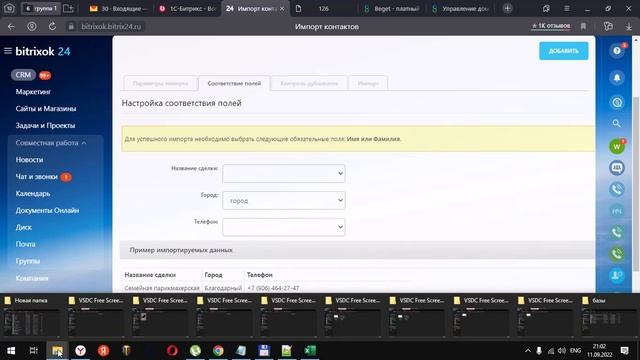This screenshot has height=360, width=640.
Task: Open the volume icon in the tray
Action: click(x=562, y=351)
